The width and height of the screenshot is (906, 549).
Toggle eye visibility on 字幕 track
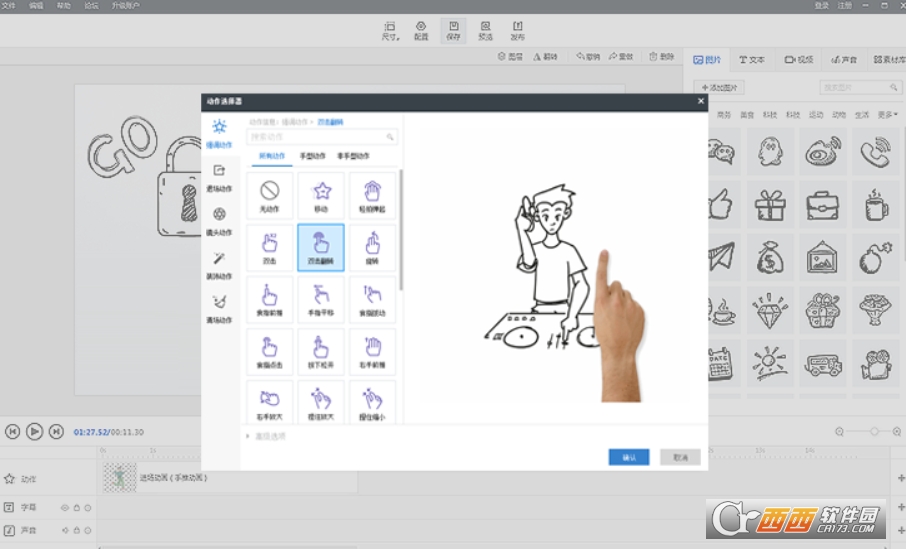(x=65, y=508)
